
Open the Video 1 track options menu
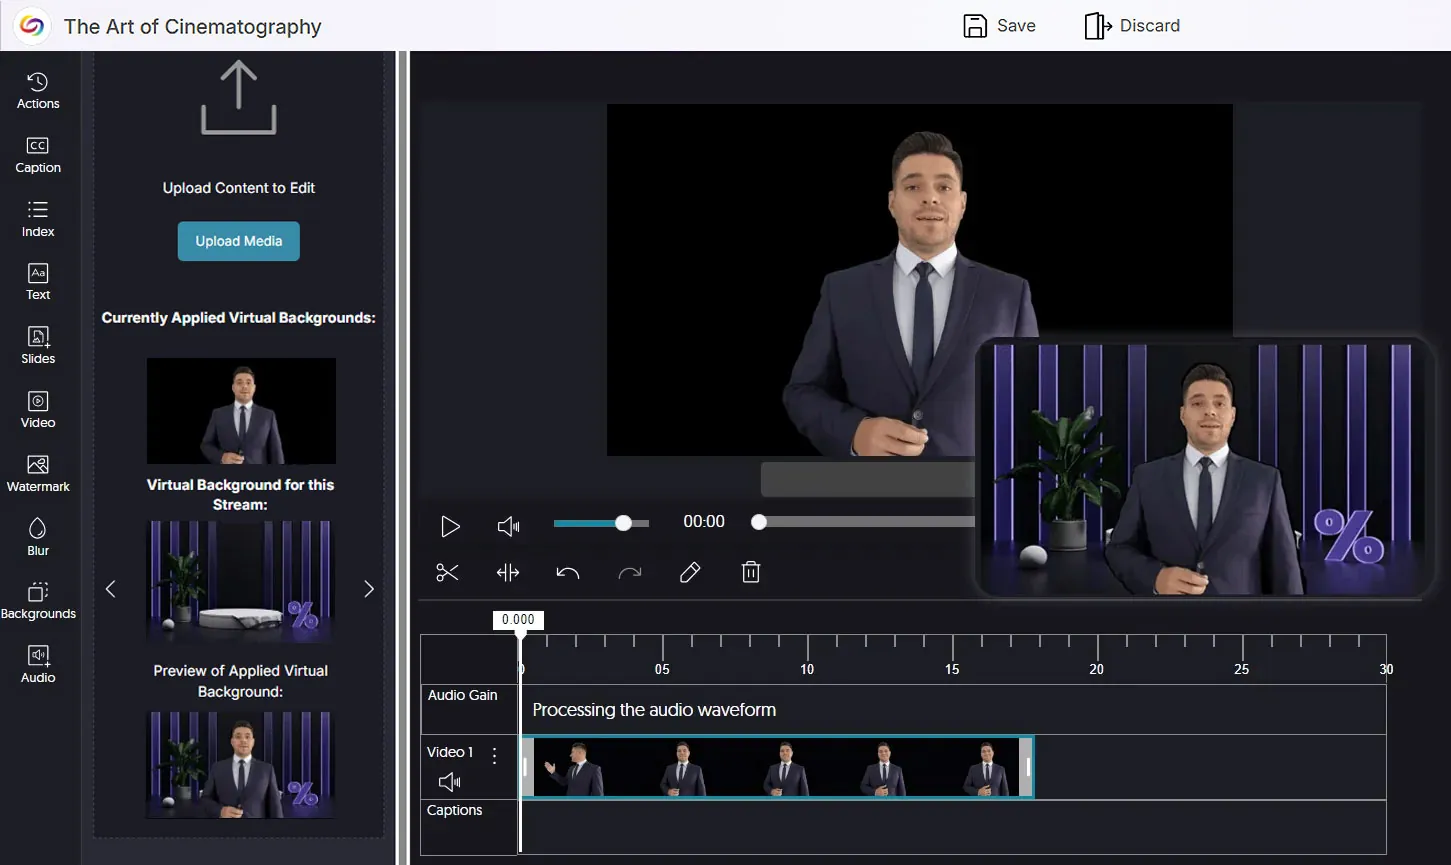(494, 756)
